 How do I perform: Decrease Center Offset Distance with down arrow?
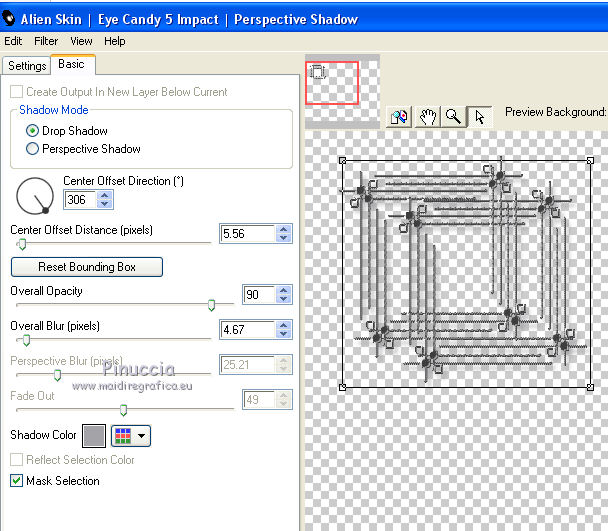(283, 238)
